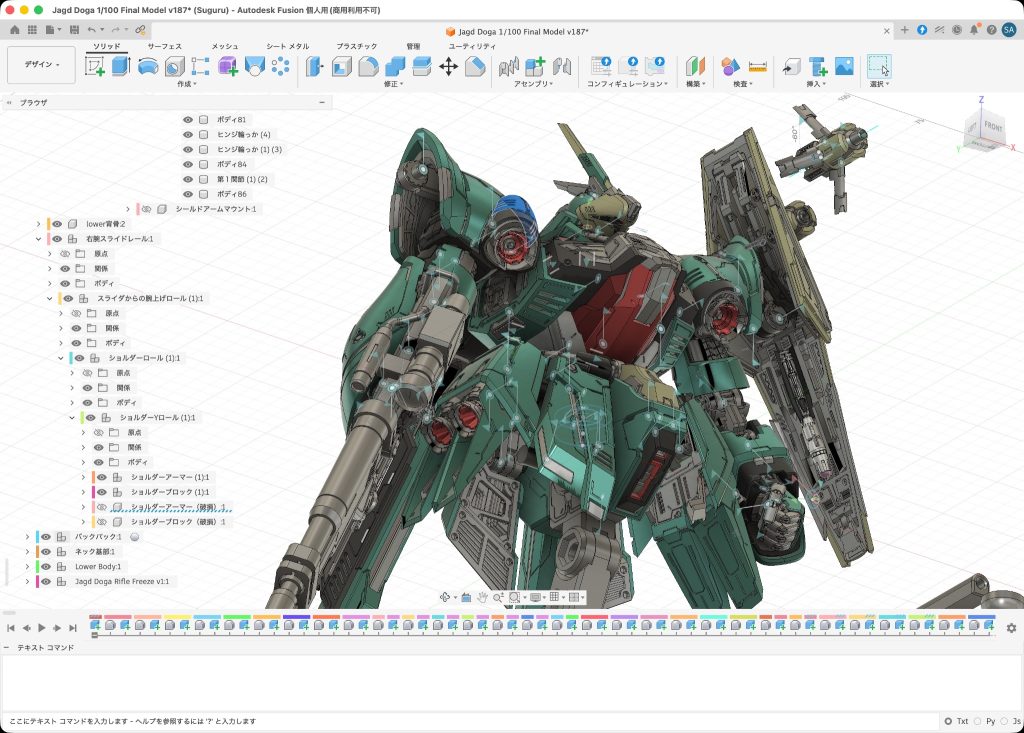Image resolution: width=1024 pixels, height=733 pixels.
Task: Open the job status clock icon
Action: 957,30
